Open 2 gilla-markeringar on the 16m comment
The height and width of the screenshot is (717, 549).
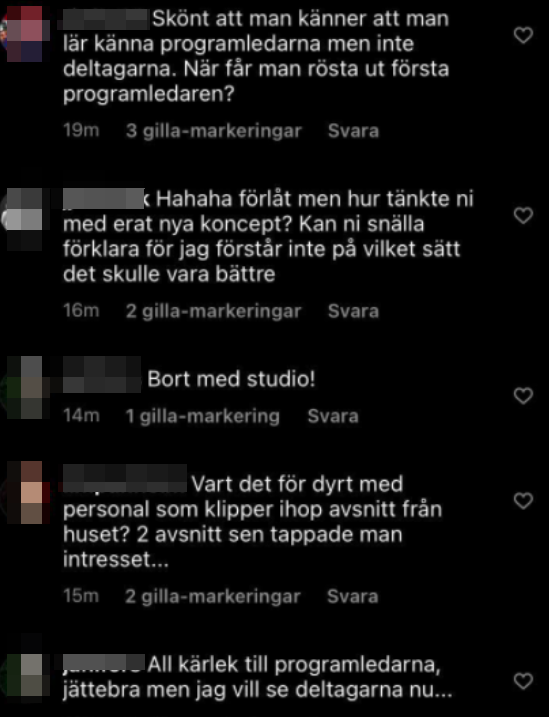click(x=213, y=311)
